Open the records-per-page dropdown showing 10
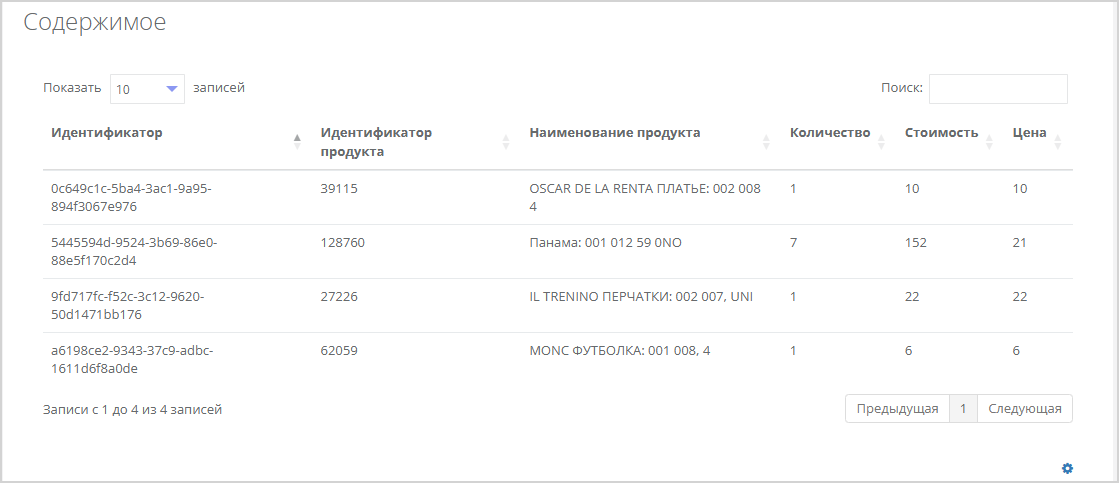This screenshot has width=1119, height=483. click(147, 89)
